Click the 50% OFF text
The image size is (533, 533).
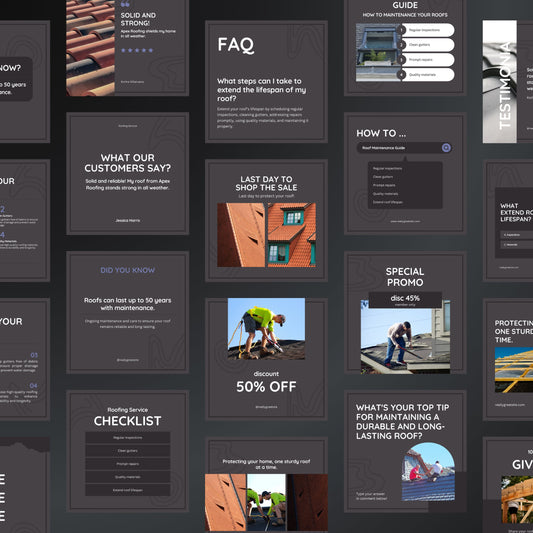(266, 387)
